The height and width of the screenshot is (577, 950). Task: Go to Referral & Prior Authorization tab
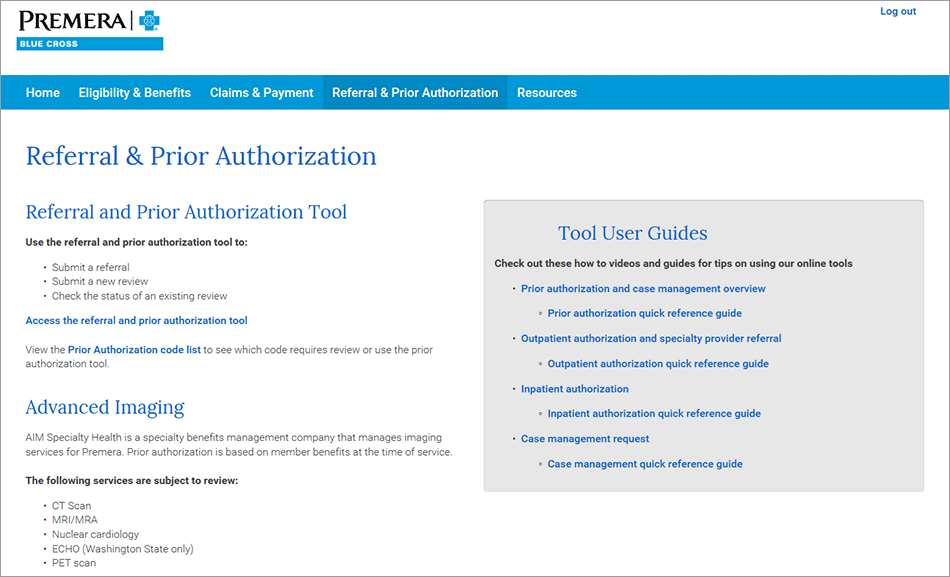click(415, 93)
